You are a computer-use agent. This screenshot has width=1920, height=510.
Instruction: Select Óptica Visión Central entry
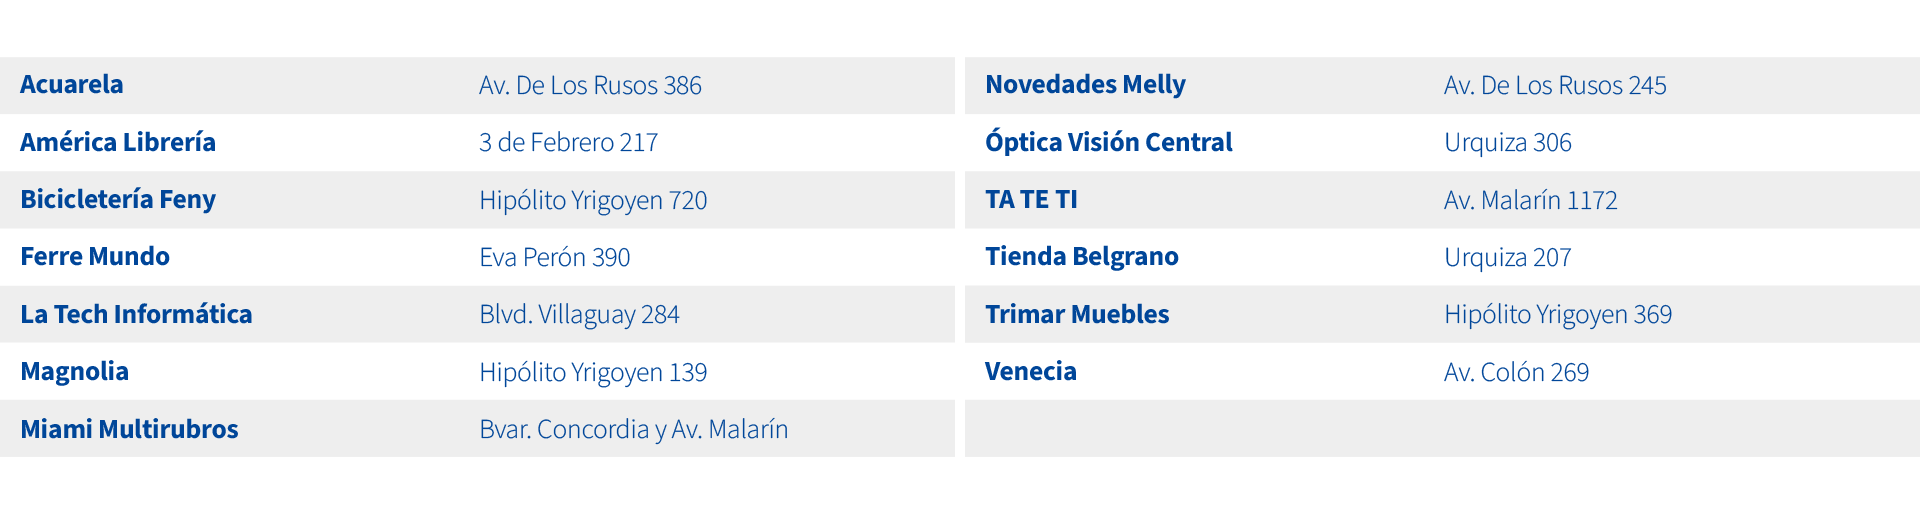1108,142
